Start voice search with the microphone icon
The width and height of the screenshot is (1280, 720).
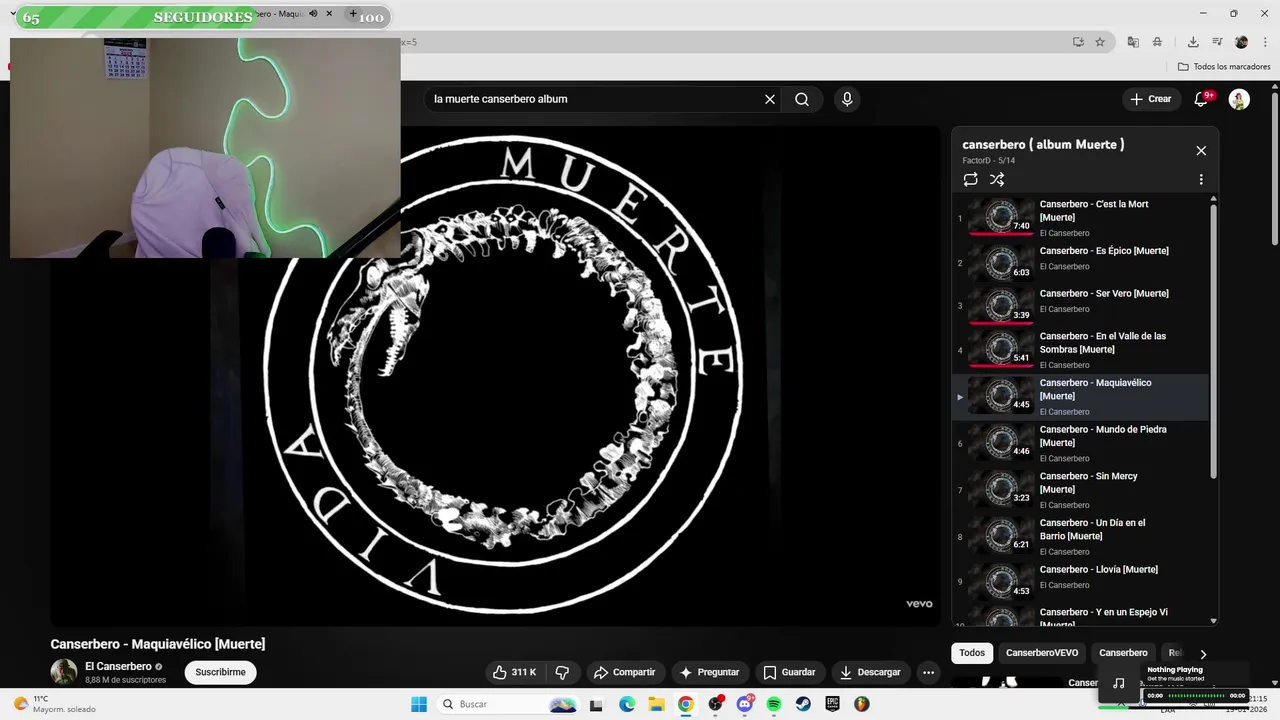pyautogui.click(x=847, y=99)
